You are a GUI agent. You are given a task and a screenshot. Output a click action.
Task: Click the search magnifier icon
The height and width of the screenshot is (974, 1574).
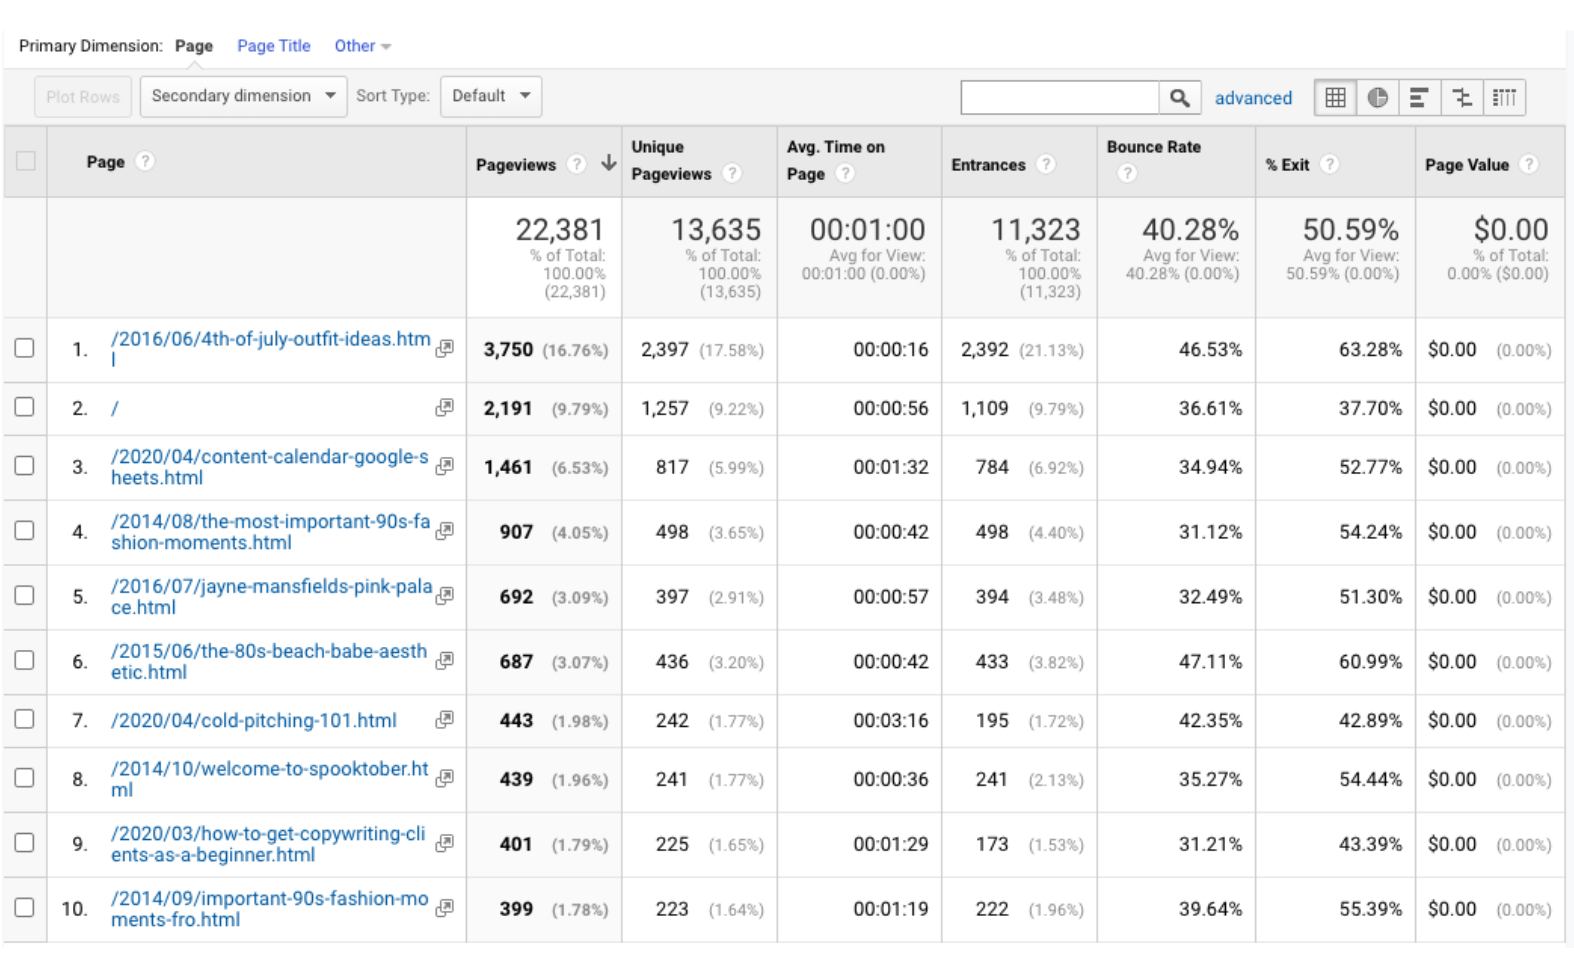[1180, 98]
